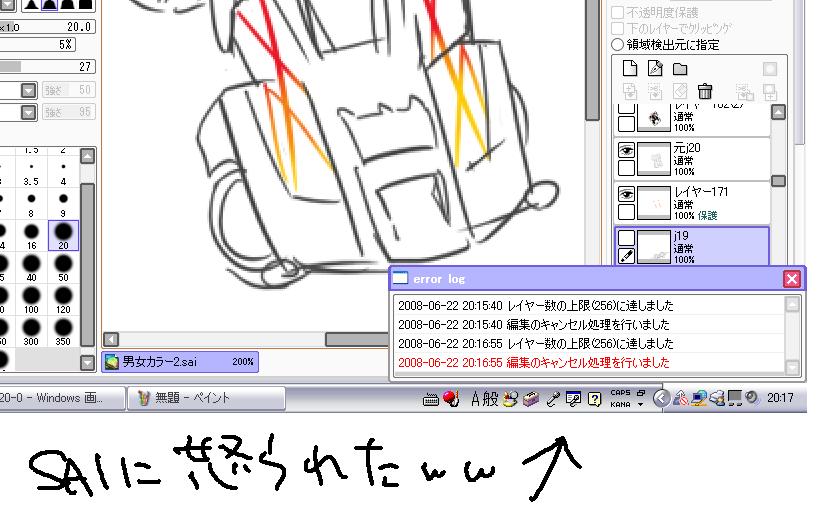Toggle 不透明度保護 checkbox

pyautogui.click(x=617, y=12)
